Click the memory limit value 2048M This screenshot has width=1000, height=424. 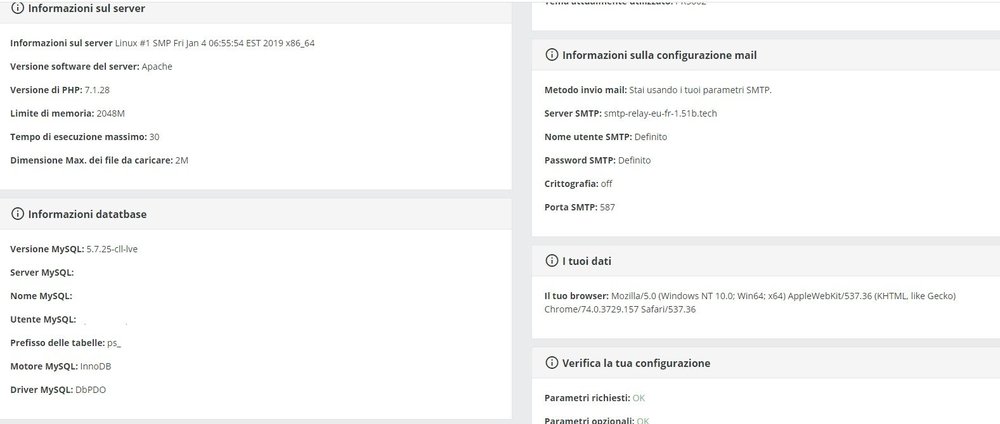coord(111,114)
